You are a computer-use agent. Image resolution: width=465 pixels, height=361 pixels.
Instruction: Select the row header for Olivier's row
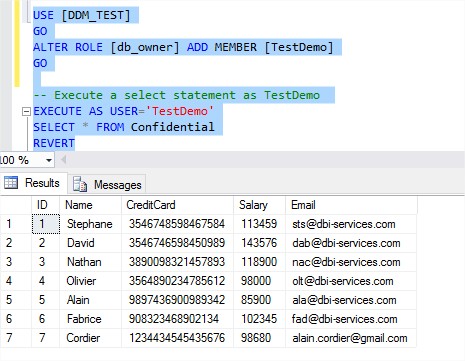(x=16, y=281)
